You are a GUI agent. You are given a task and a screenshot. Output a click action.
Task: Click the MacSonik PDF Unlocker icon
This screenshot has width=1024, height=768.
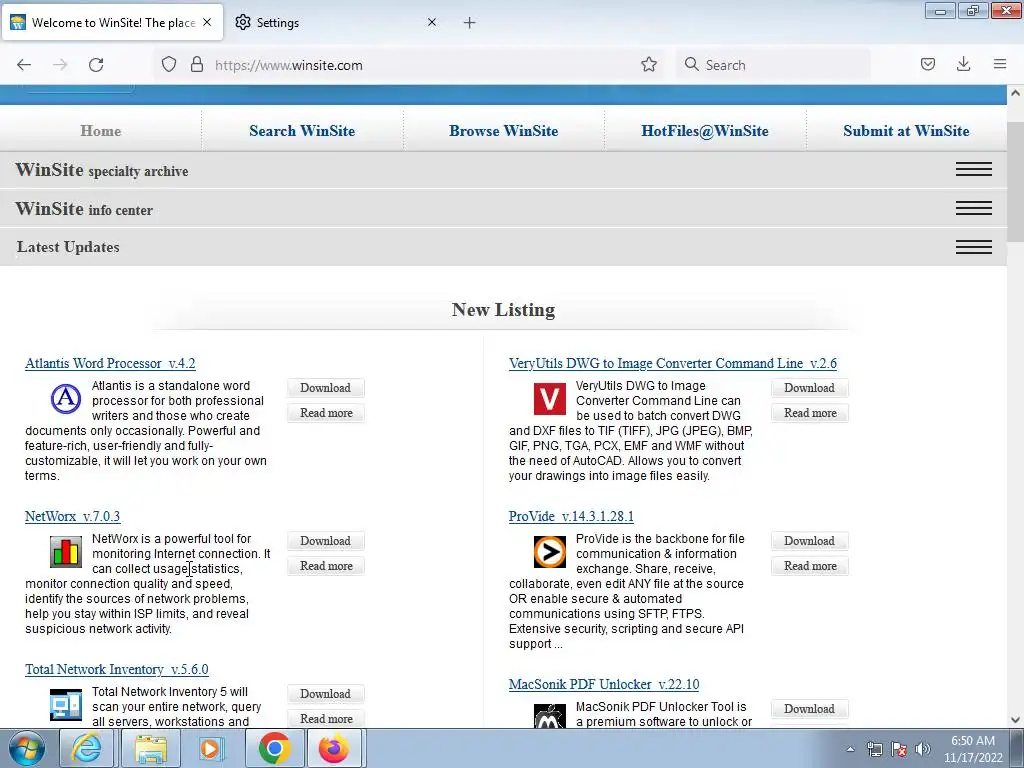tap(550, 717)
